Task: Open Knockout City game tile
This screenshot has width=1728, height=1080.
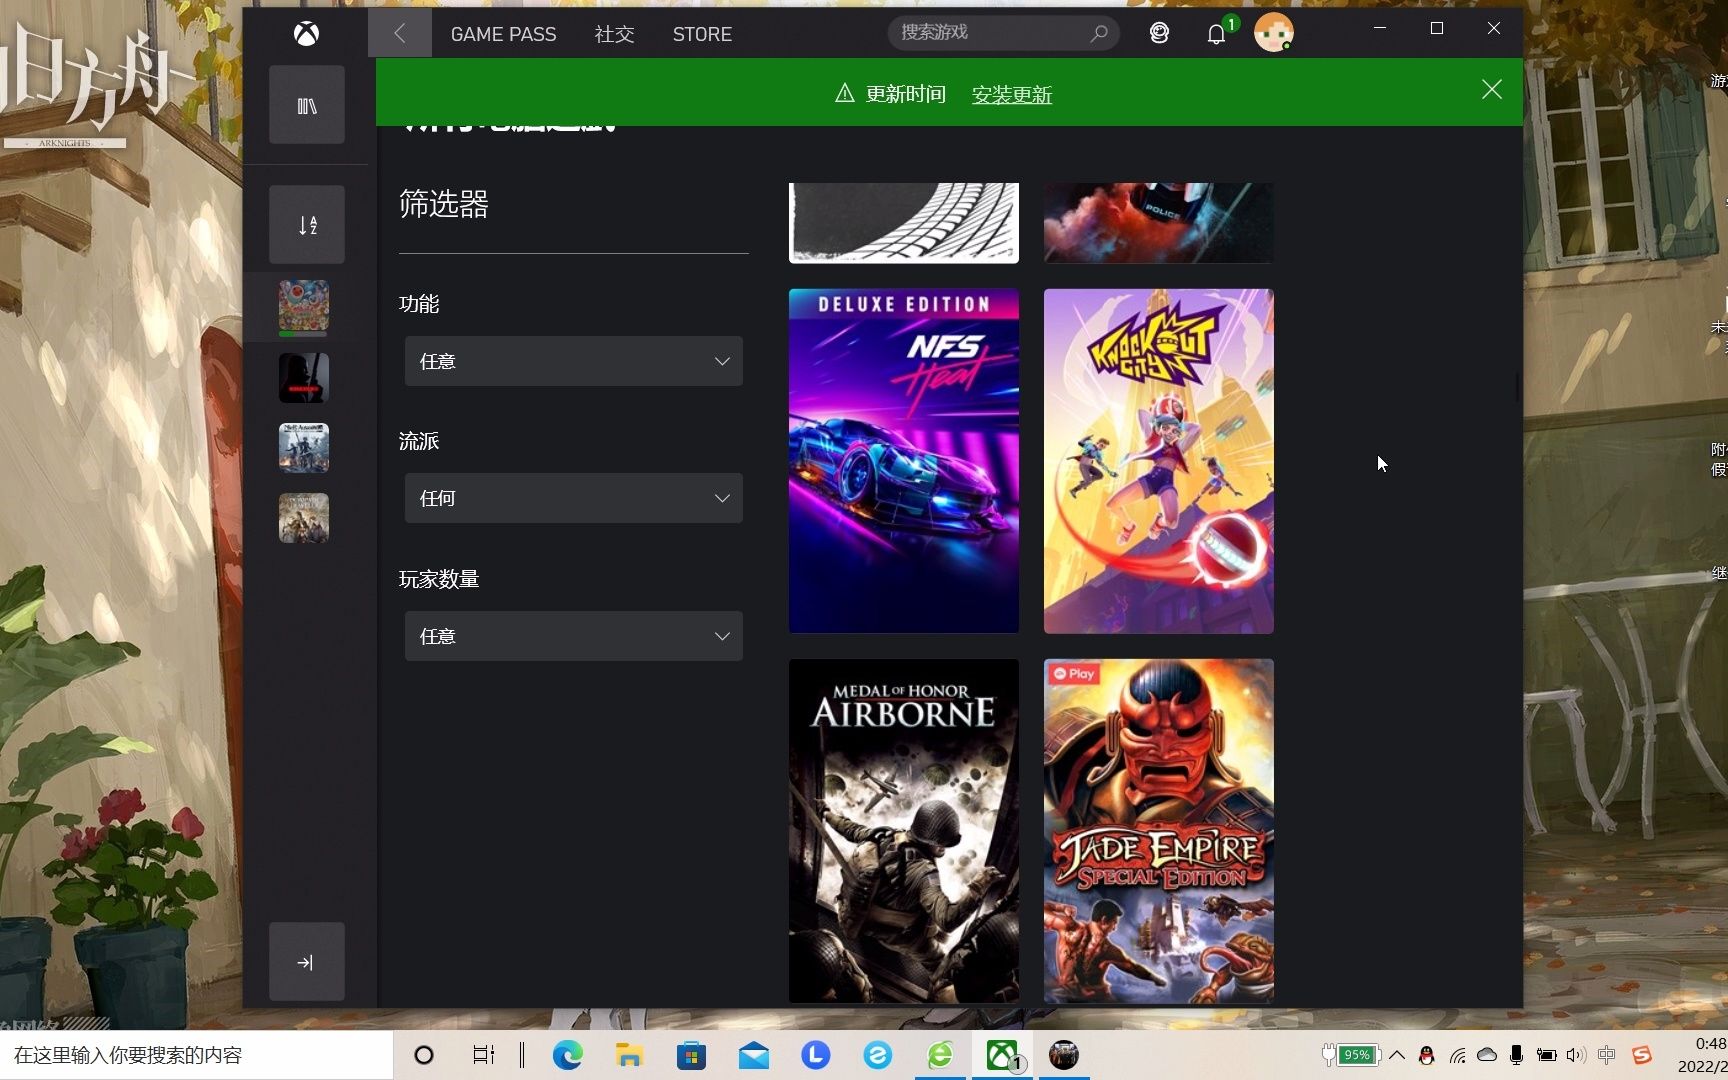Action: (1159, 461)
